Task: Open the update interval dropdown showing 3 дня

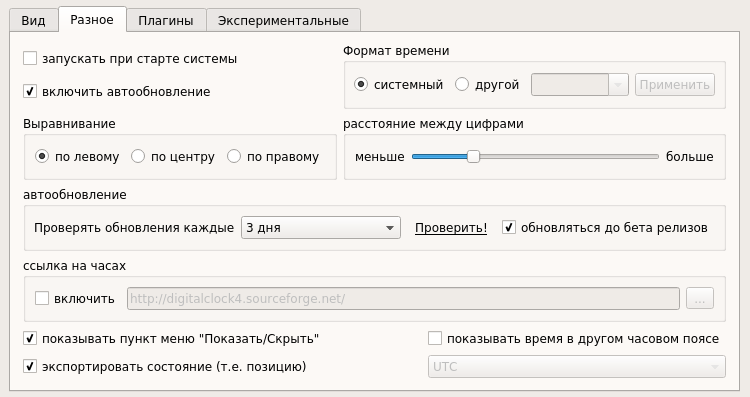Action: click(321, 228)
